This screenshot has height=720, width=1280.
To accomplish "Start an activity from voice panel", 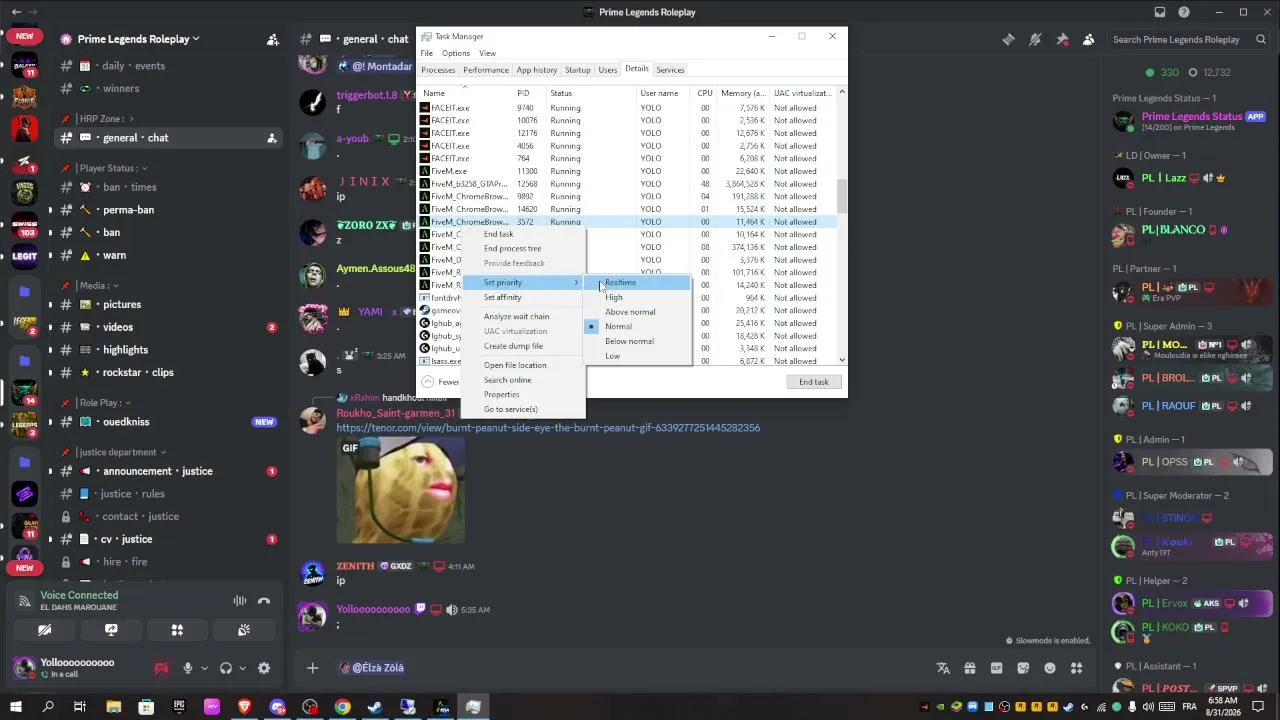I will (x=177, y=630).
